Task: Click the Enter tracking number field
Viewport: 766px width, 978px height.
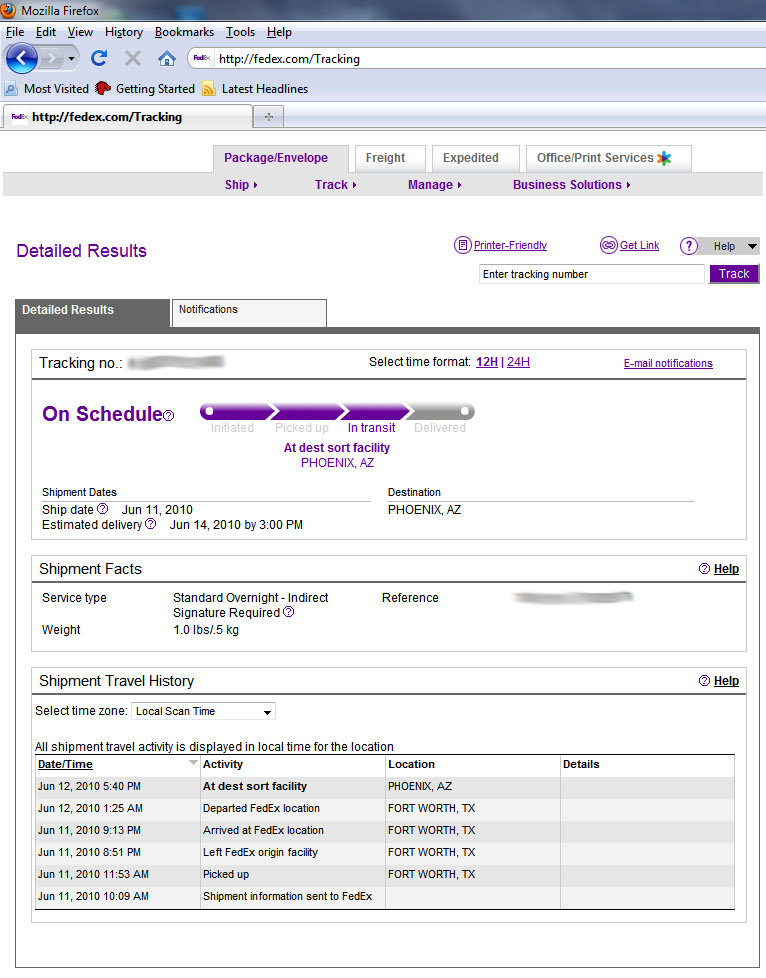Action: coord(592,274)
